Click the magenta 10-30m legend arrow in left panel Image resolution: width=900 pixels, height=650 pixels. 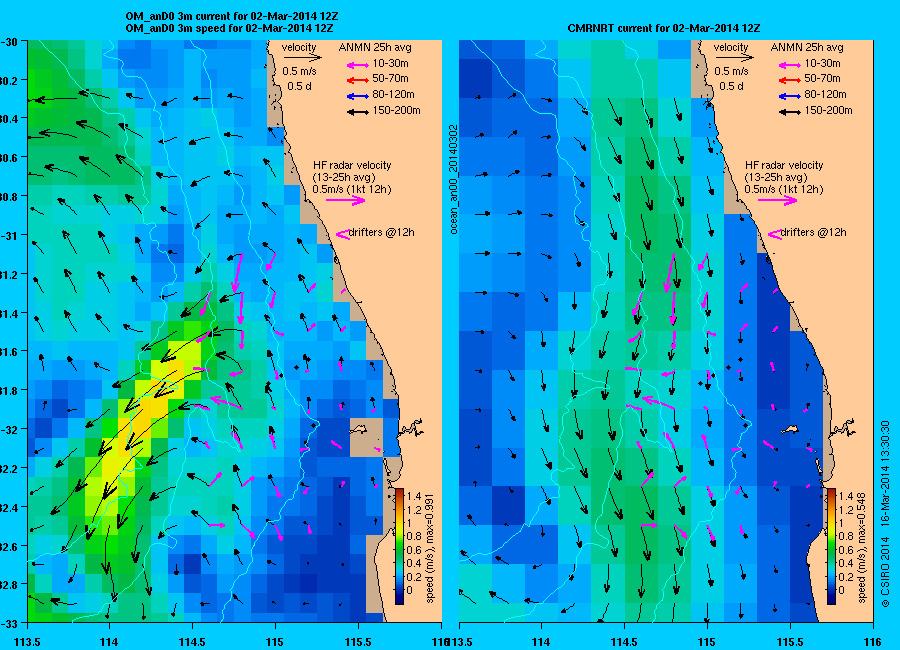pyautogui.click(x=358, y=64)
